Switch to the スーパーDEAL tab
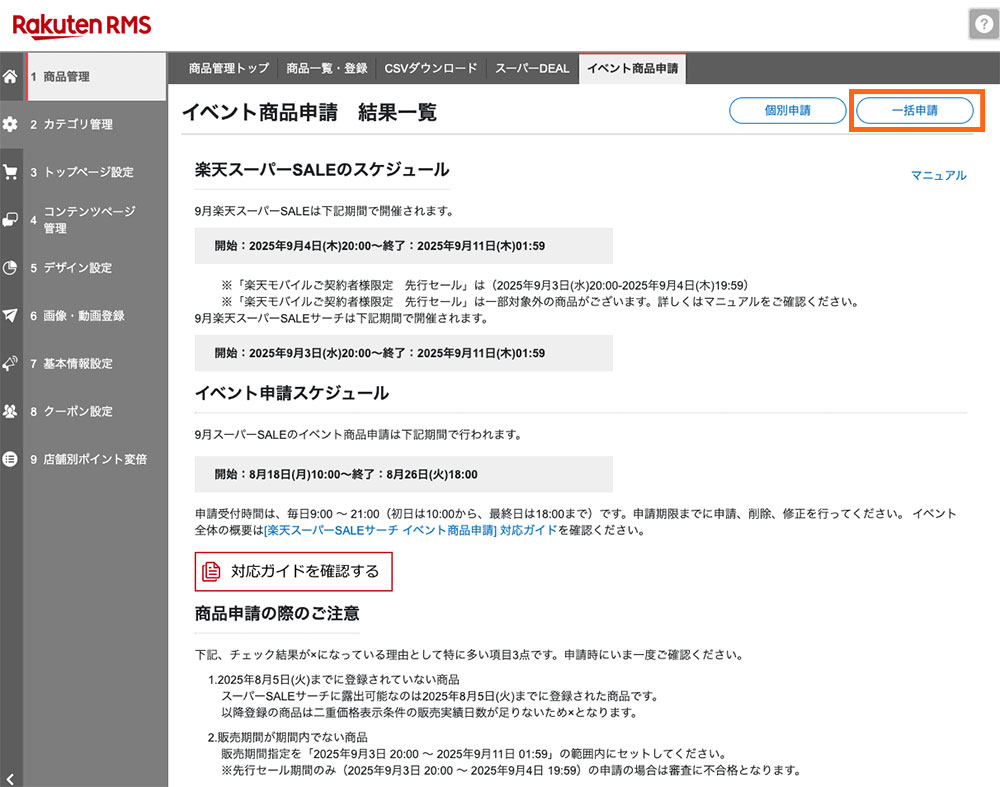Image resolution: width=1000 pixels, height=787 pixels. click(x=533, y=68)
